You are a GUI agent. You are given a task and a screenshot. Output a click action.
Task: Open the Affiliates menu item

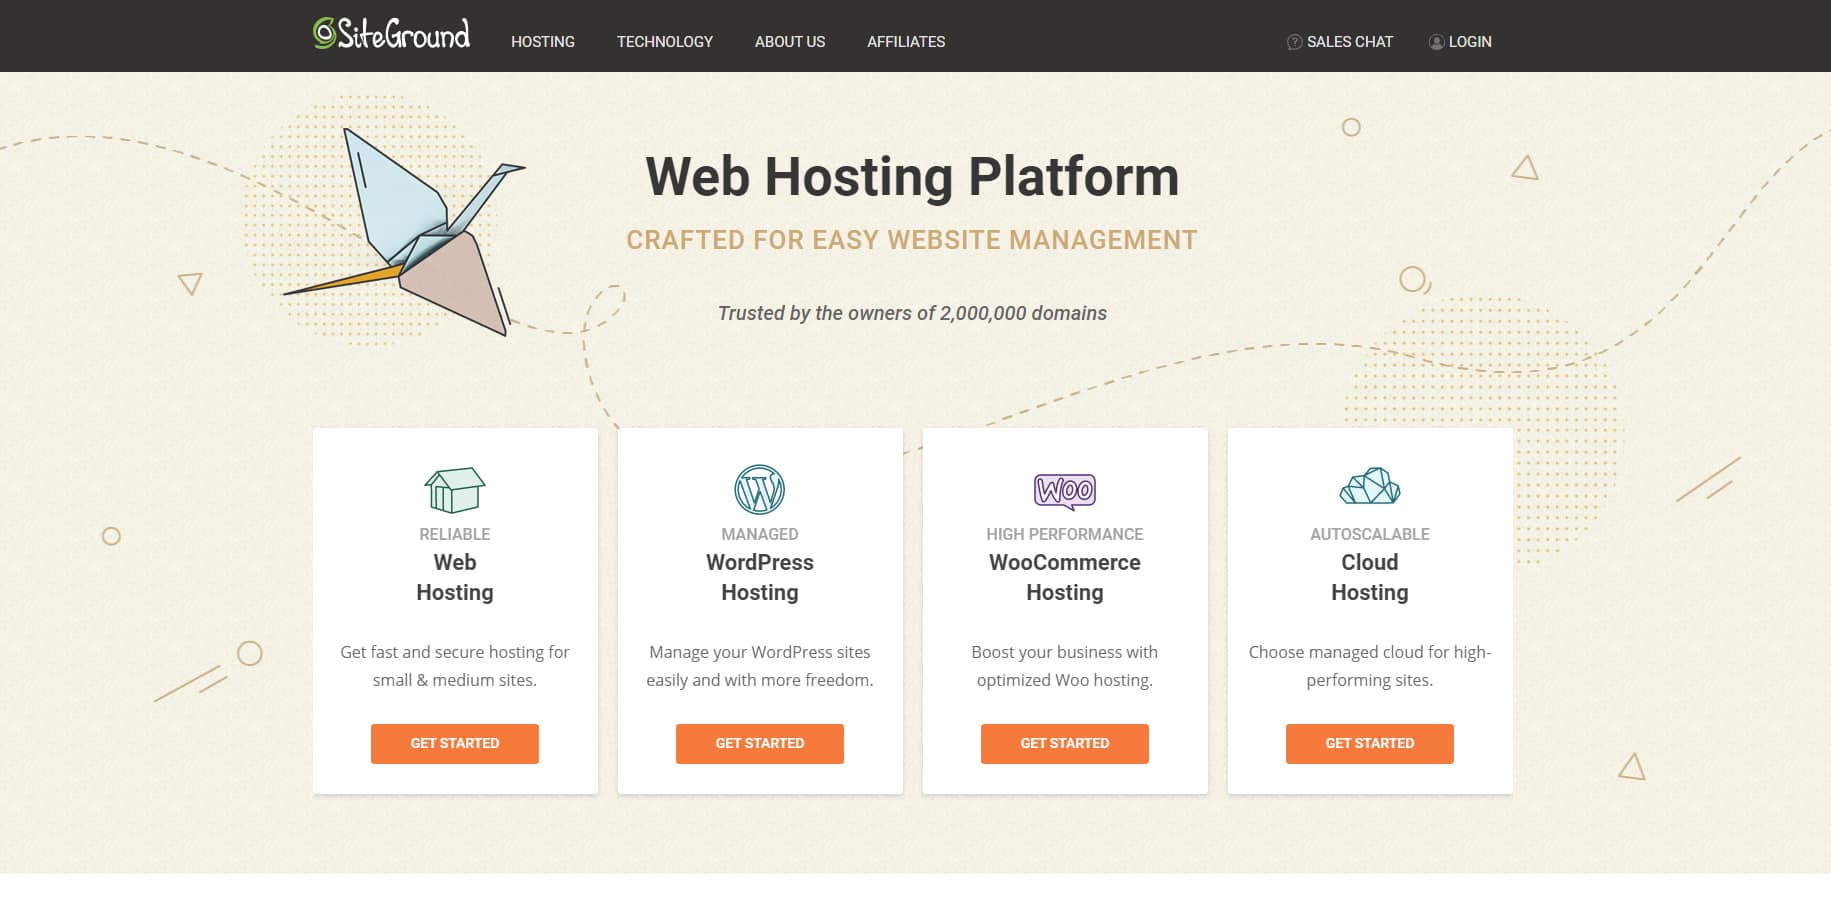tap(906, 42)
